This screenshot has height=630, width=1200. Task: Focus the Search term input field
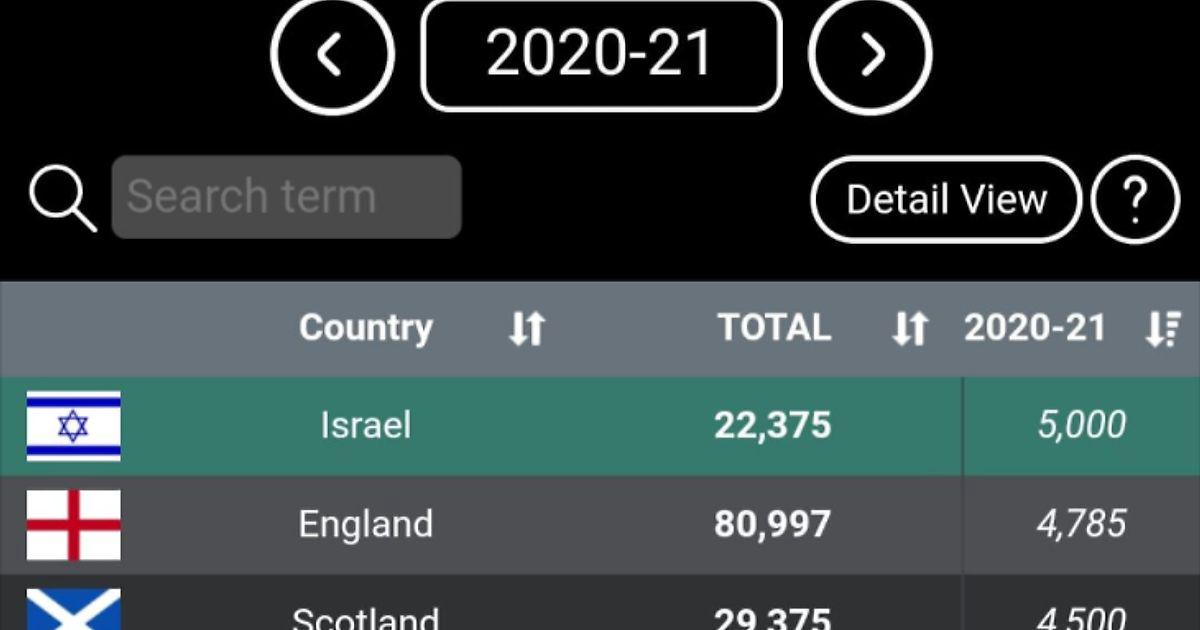tap(286, 197)
